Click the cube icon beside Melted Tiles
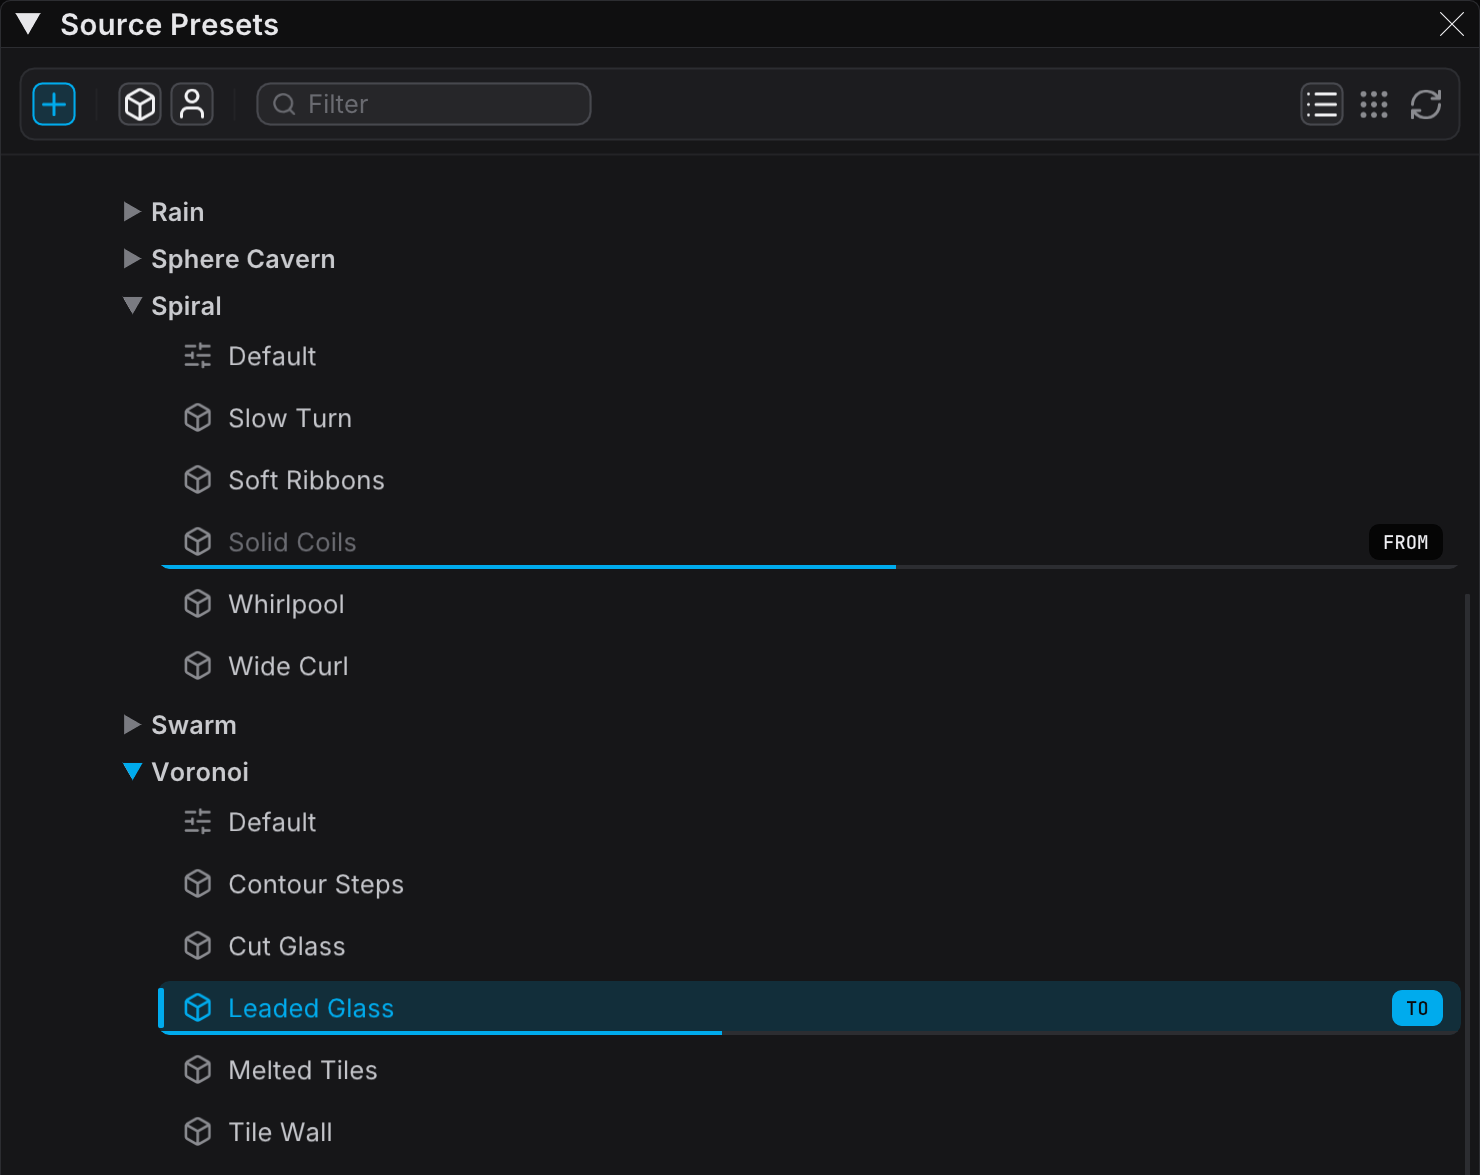The width and height of the screenshot is (1480, 1175). click(198, 1070)
